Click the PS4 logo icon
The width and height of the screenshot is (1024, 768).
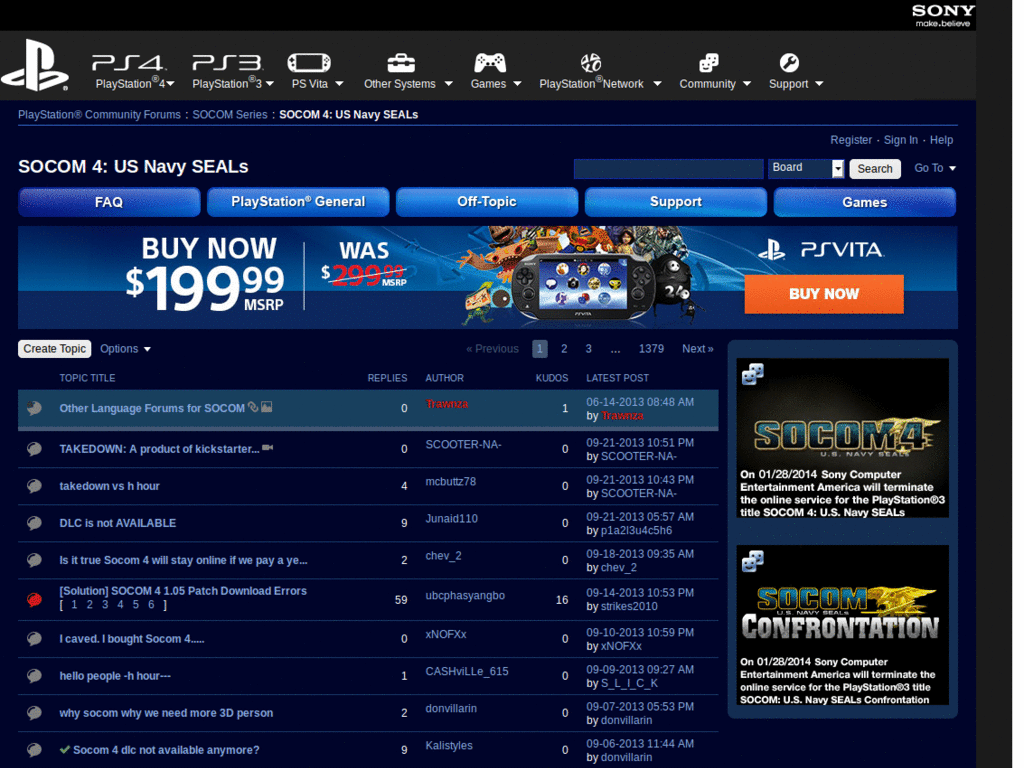pos(129,63)
